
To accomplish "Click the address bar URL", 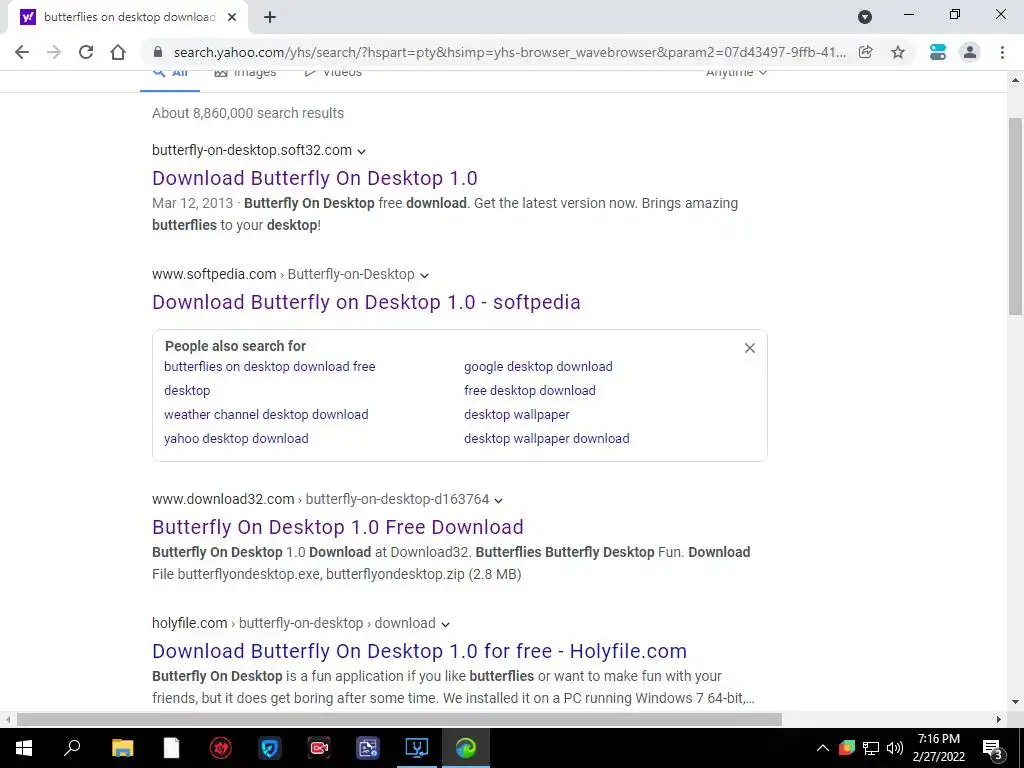I will (x=509, y=52).
